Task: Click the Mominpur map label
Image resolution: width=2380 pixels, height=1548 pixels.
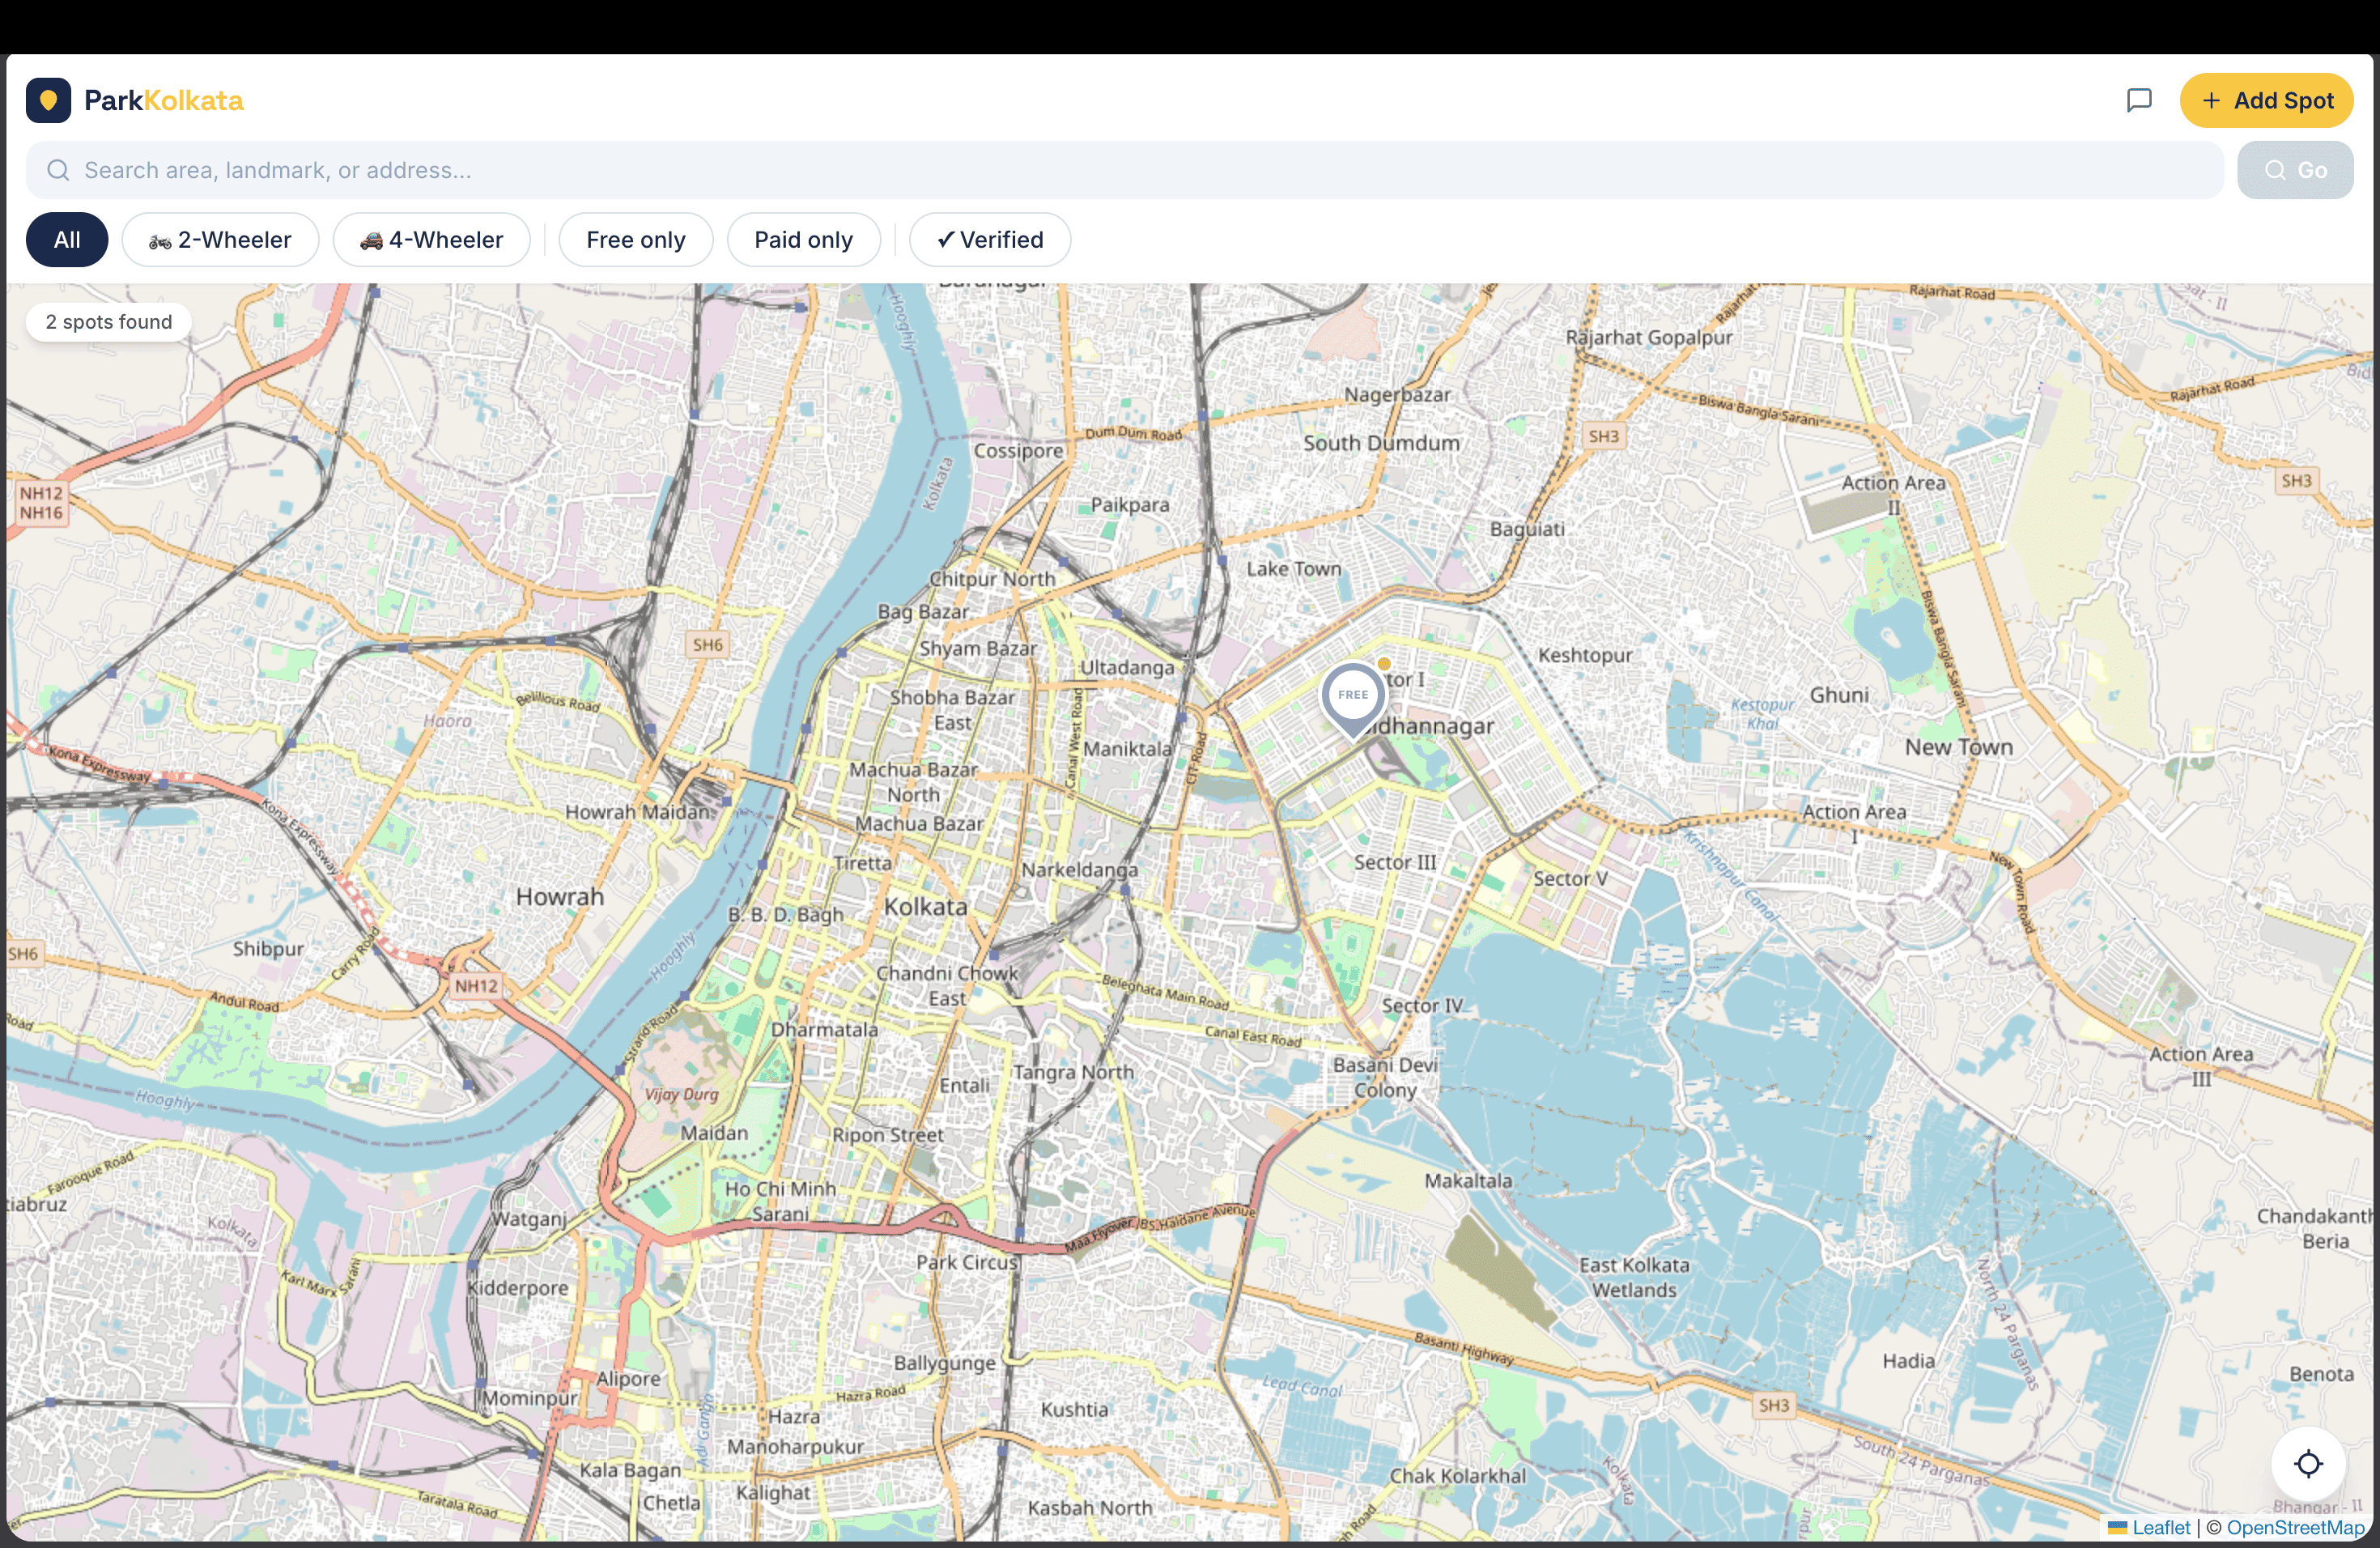Action: click(531, 1398)
